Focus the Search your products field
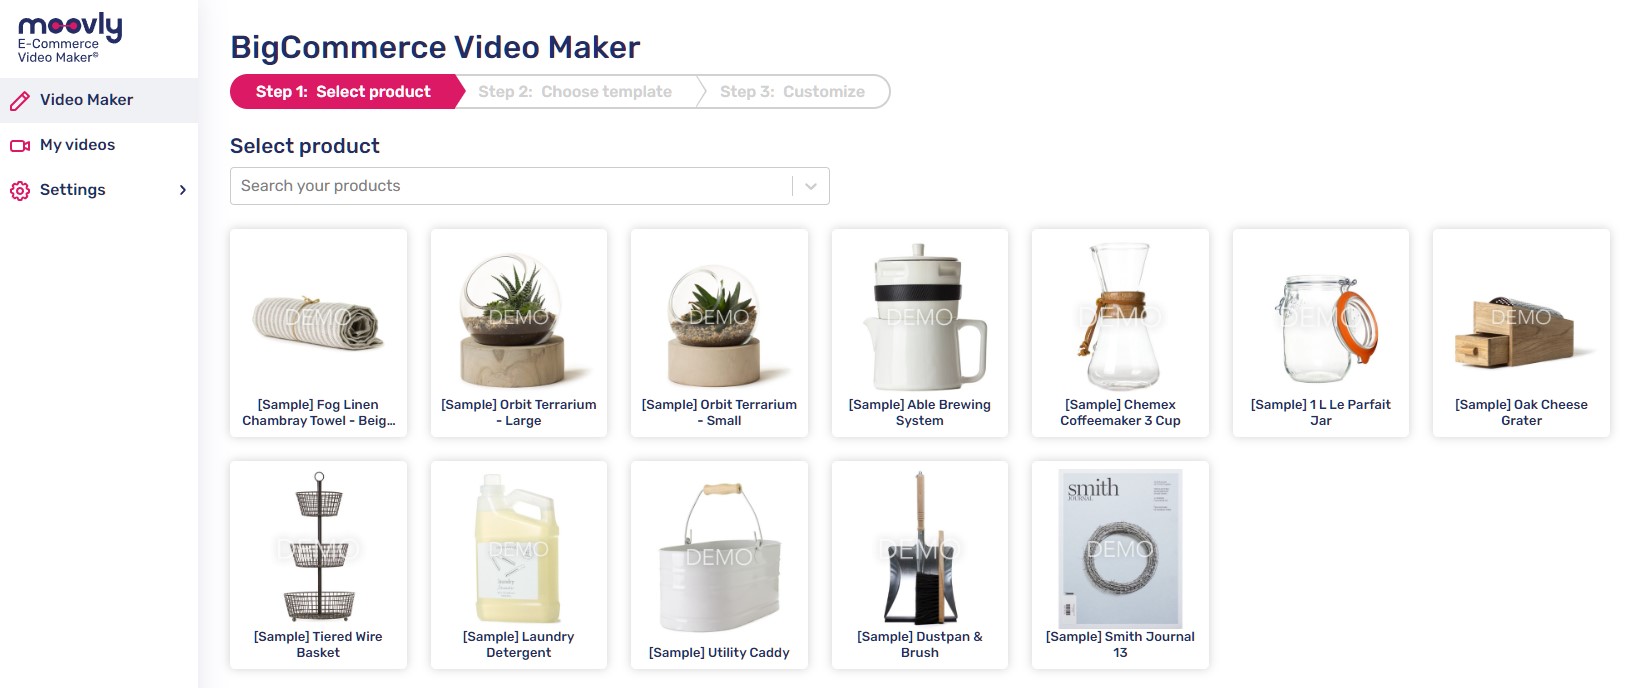This screenshot has height=688, width=1635. (x=530, y=186)
